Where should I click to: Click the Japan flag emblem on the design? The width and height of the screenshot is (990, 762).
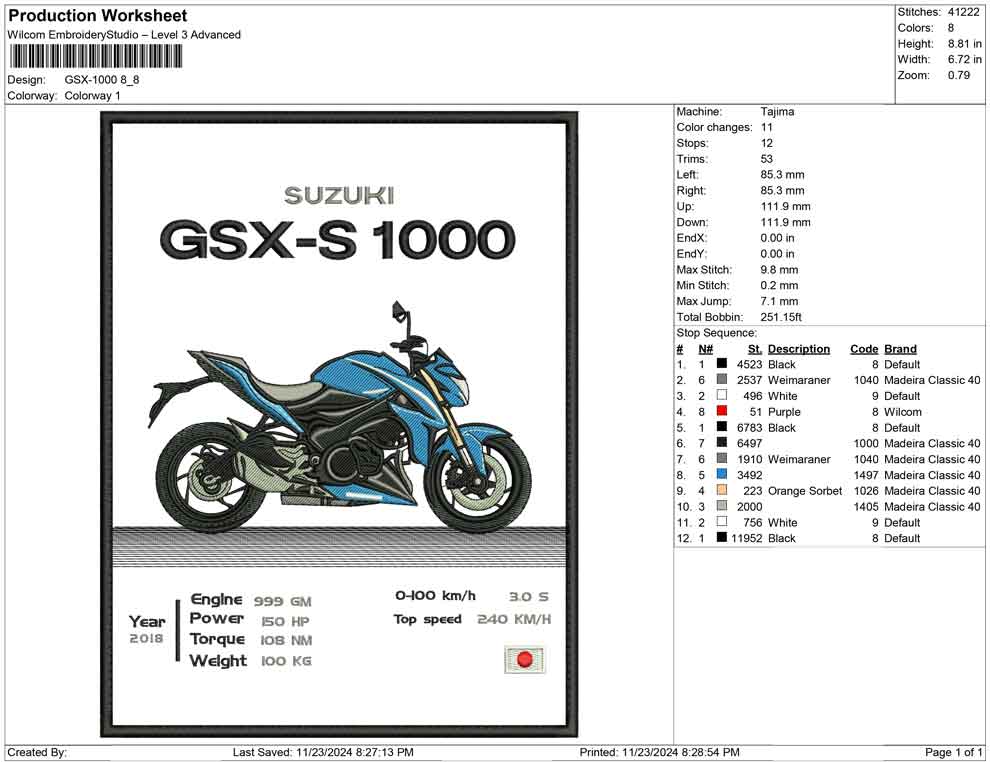click(524, 660)
